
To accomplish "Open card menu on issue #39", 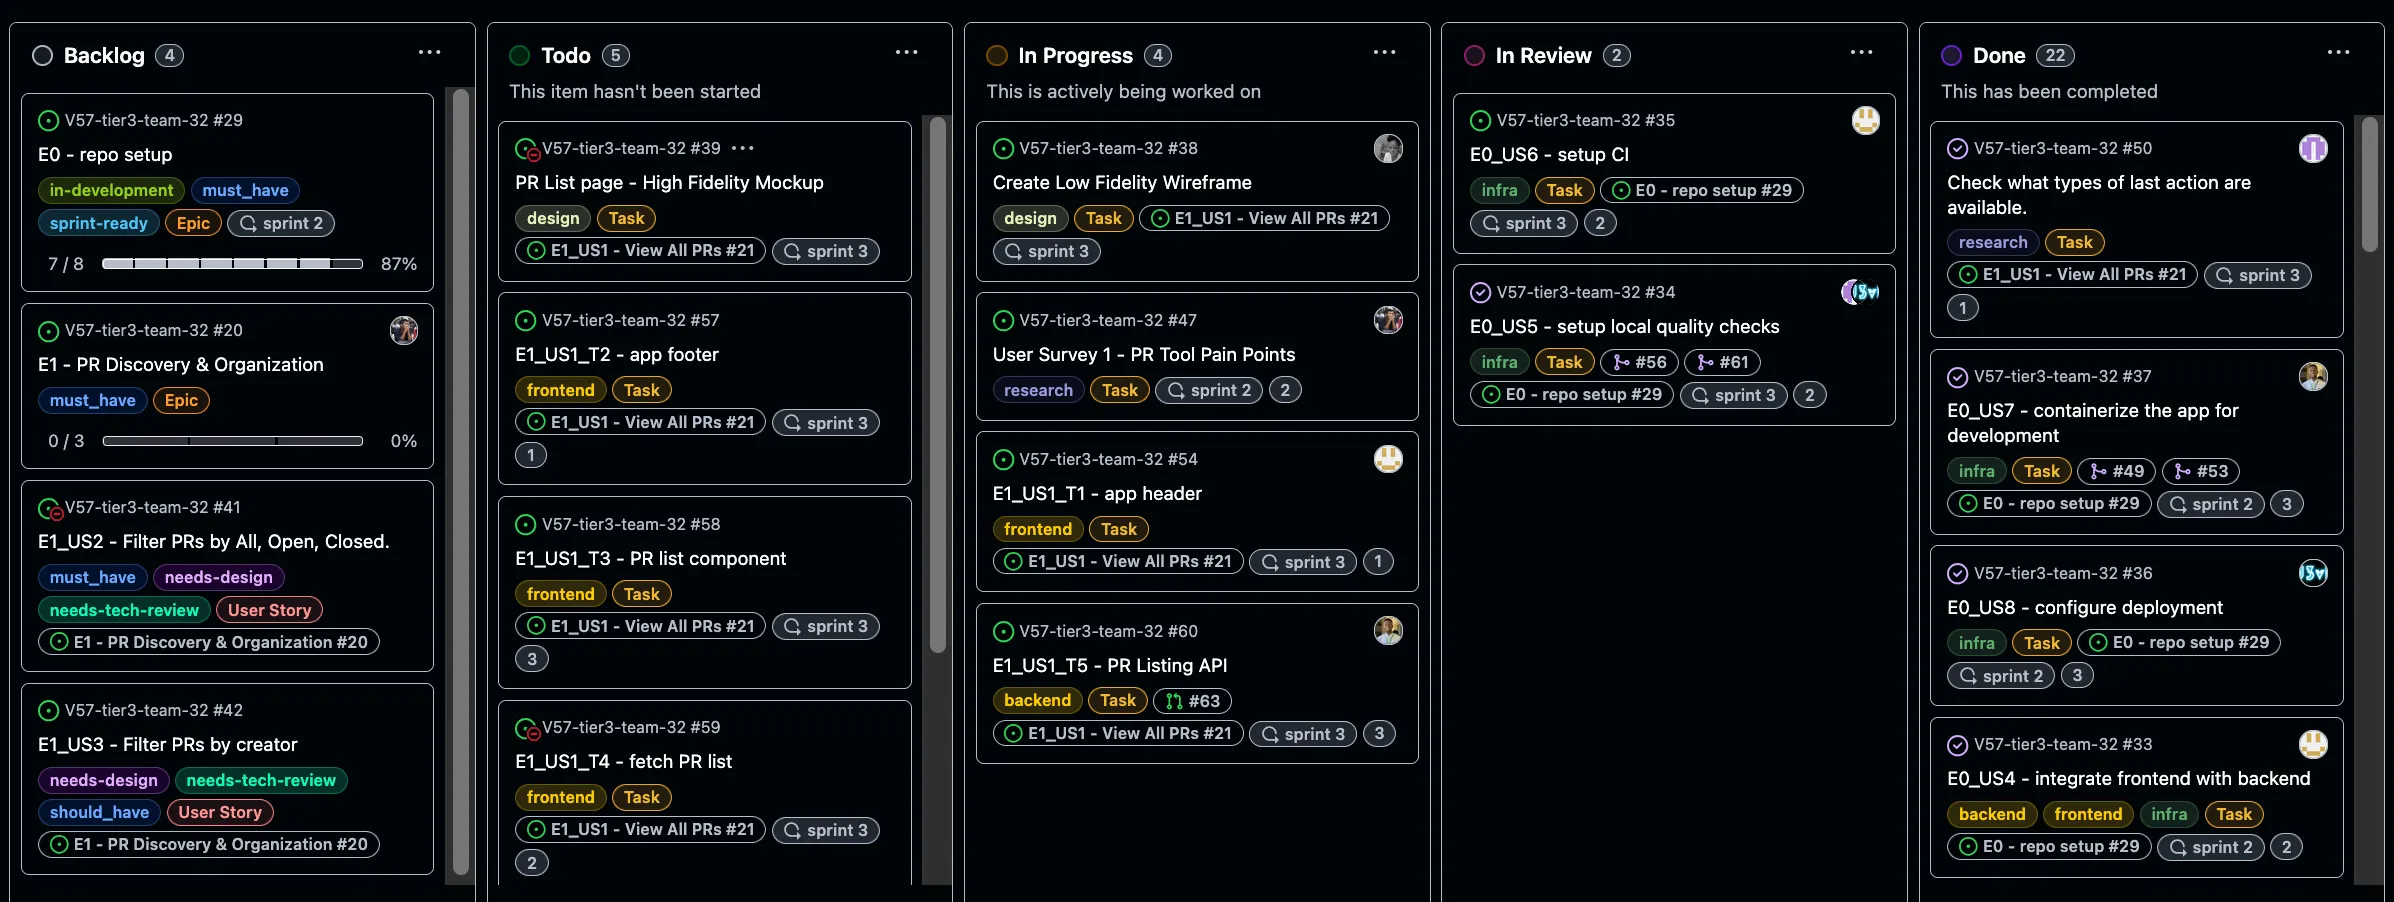I will pyautogui.click(x=742, y=148).
